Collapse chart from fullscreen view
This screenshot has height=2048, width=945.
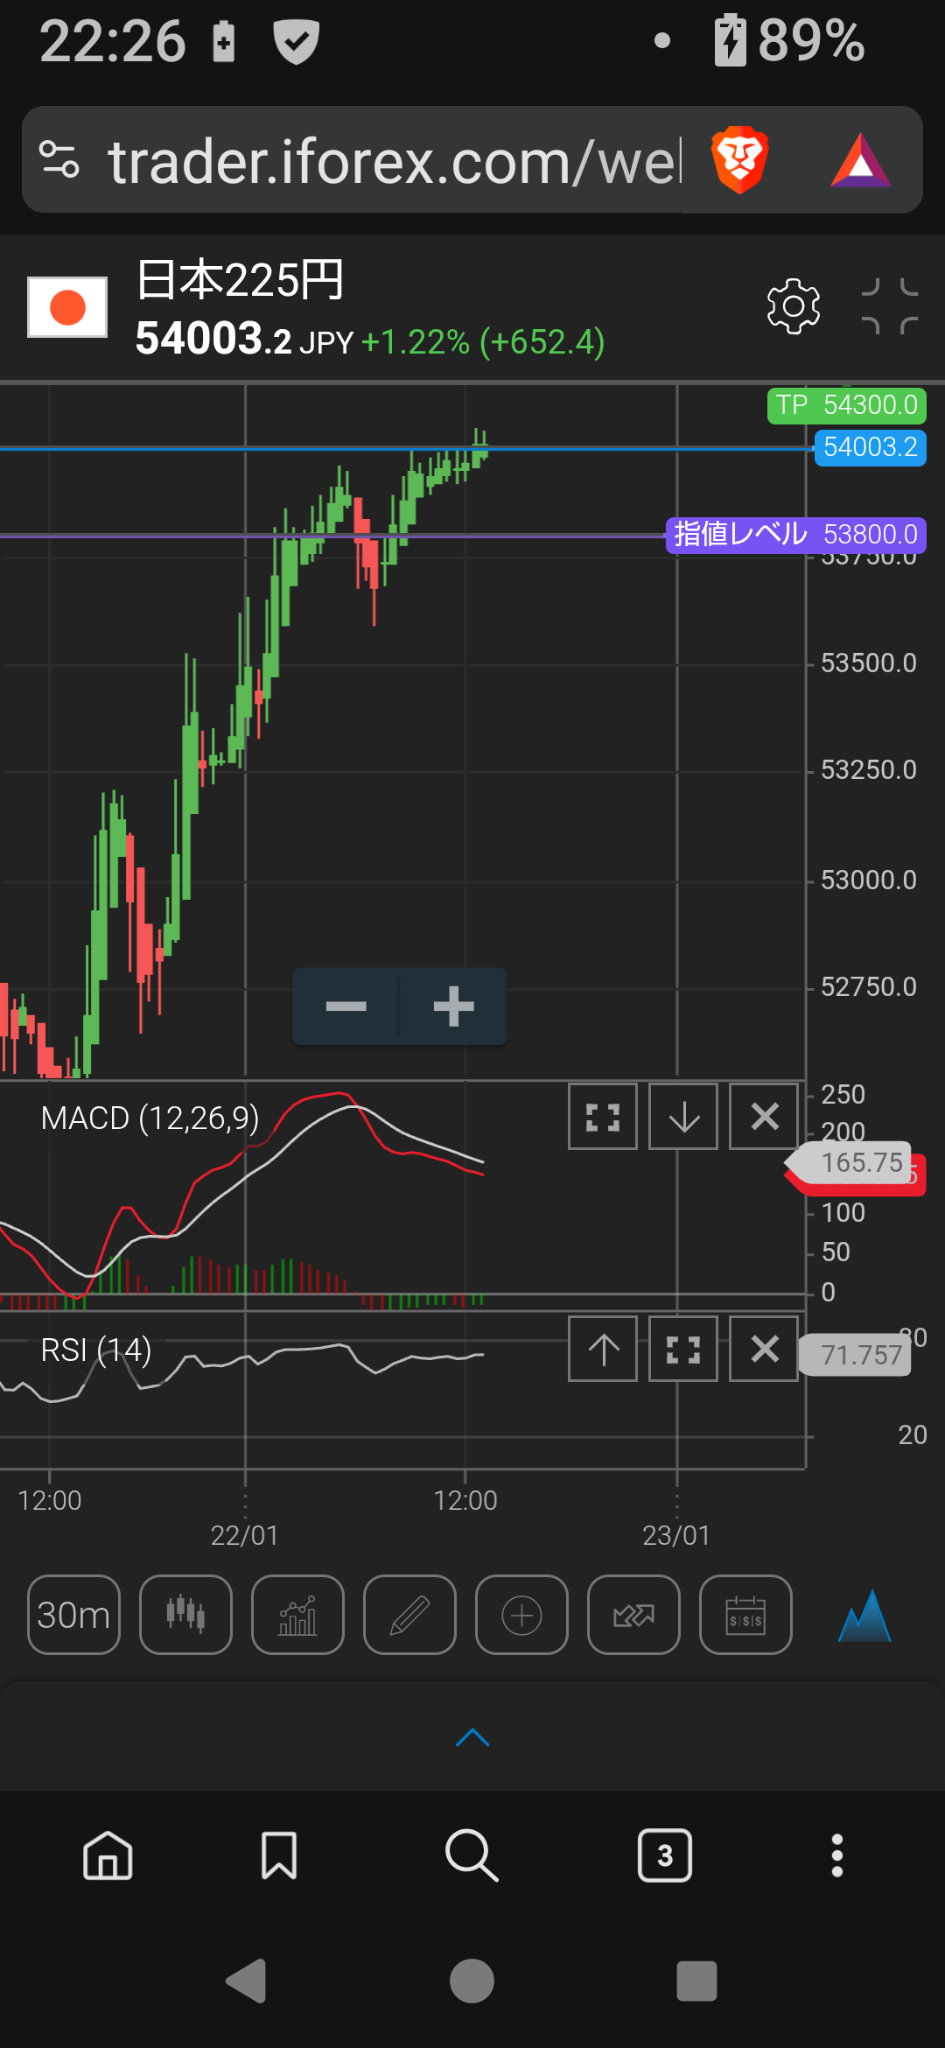pyautogui.click(x=890, y=306)
